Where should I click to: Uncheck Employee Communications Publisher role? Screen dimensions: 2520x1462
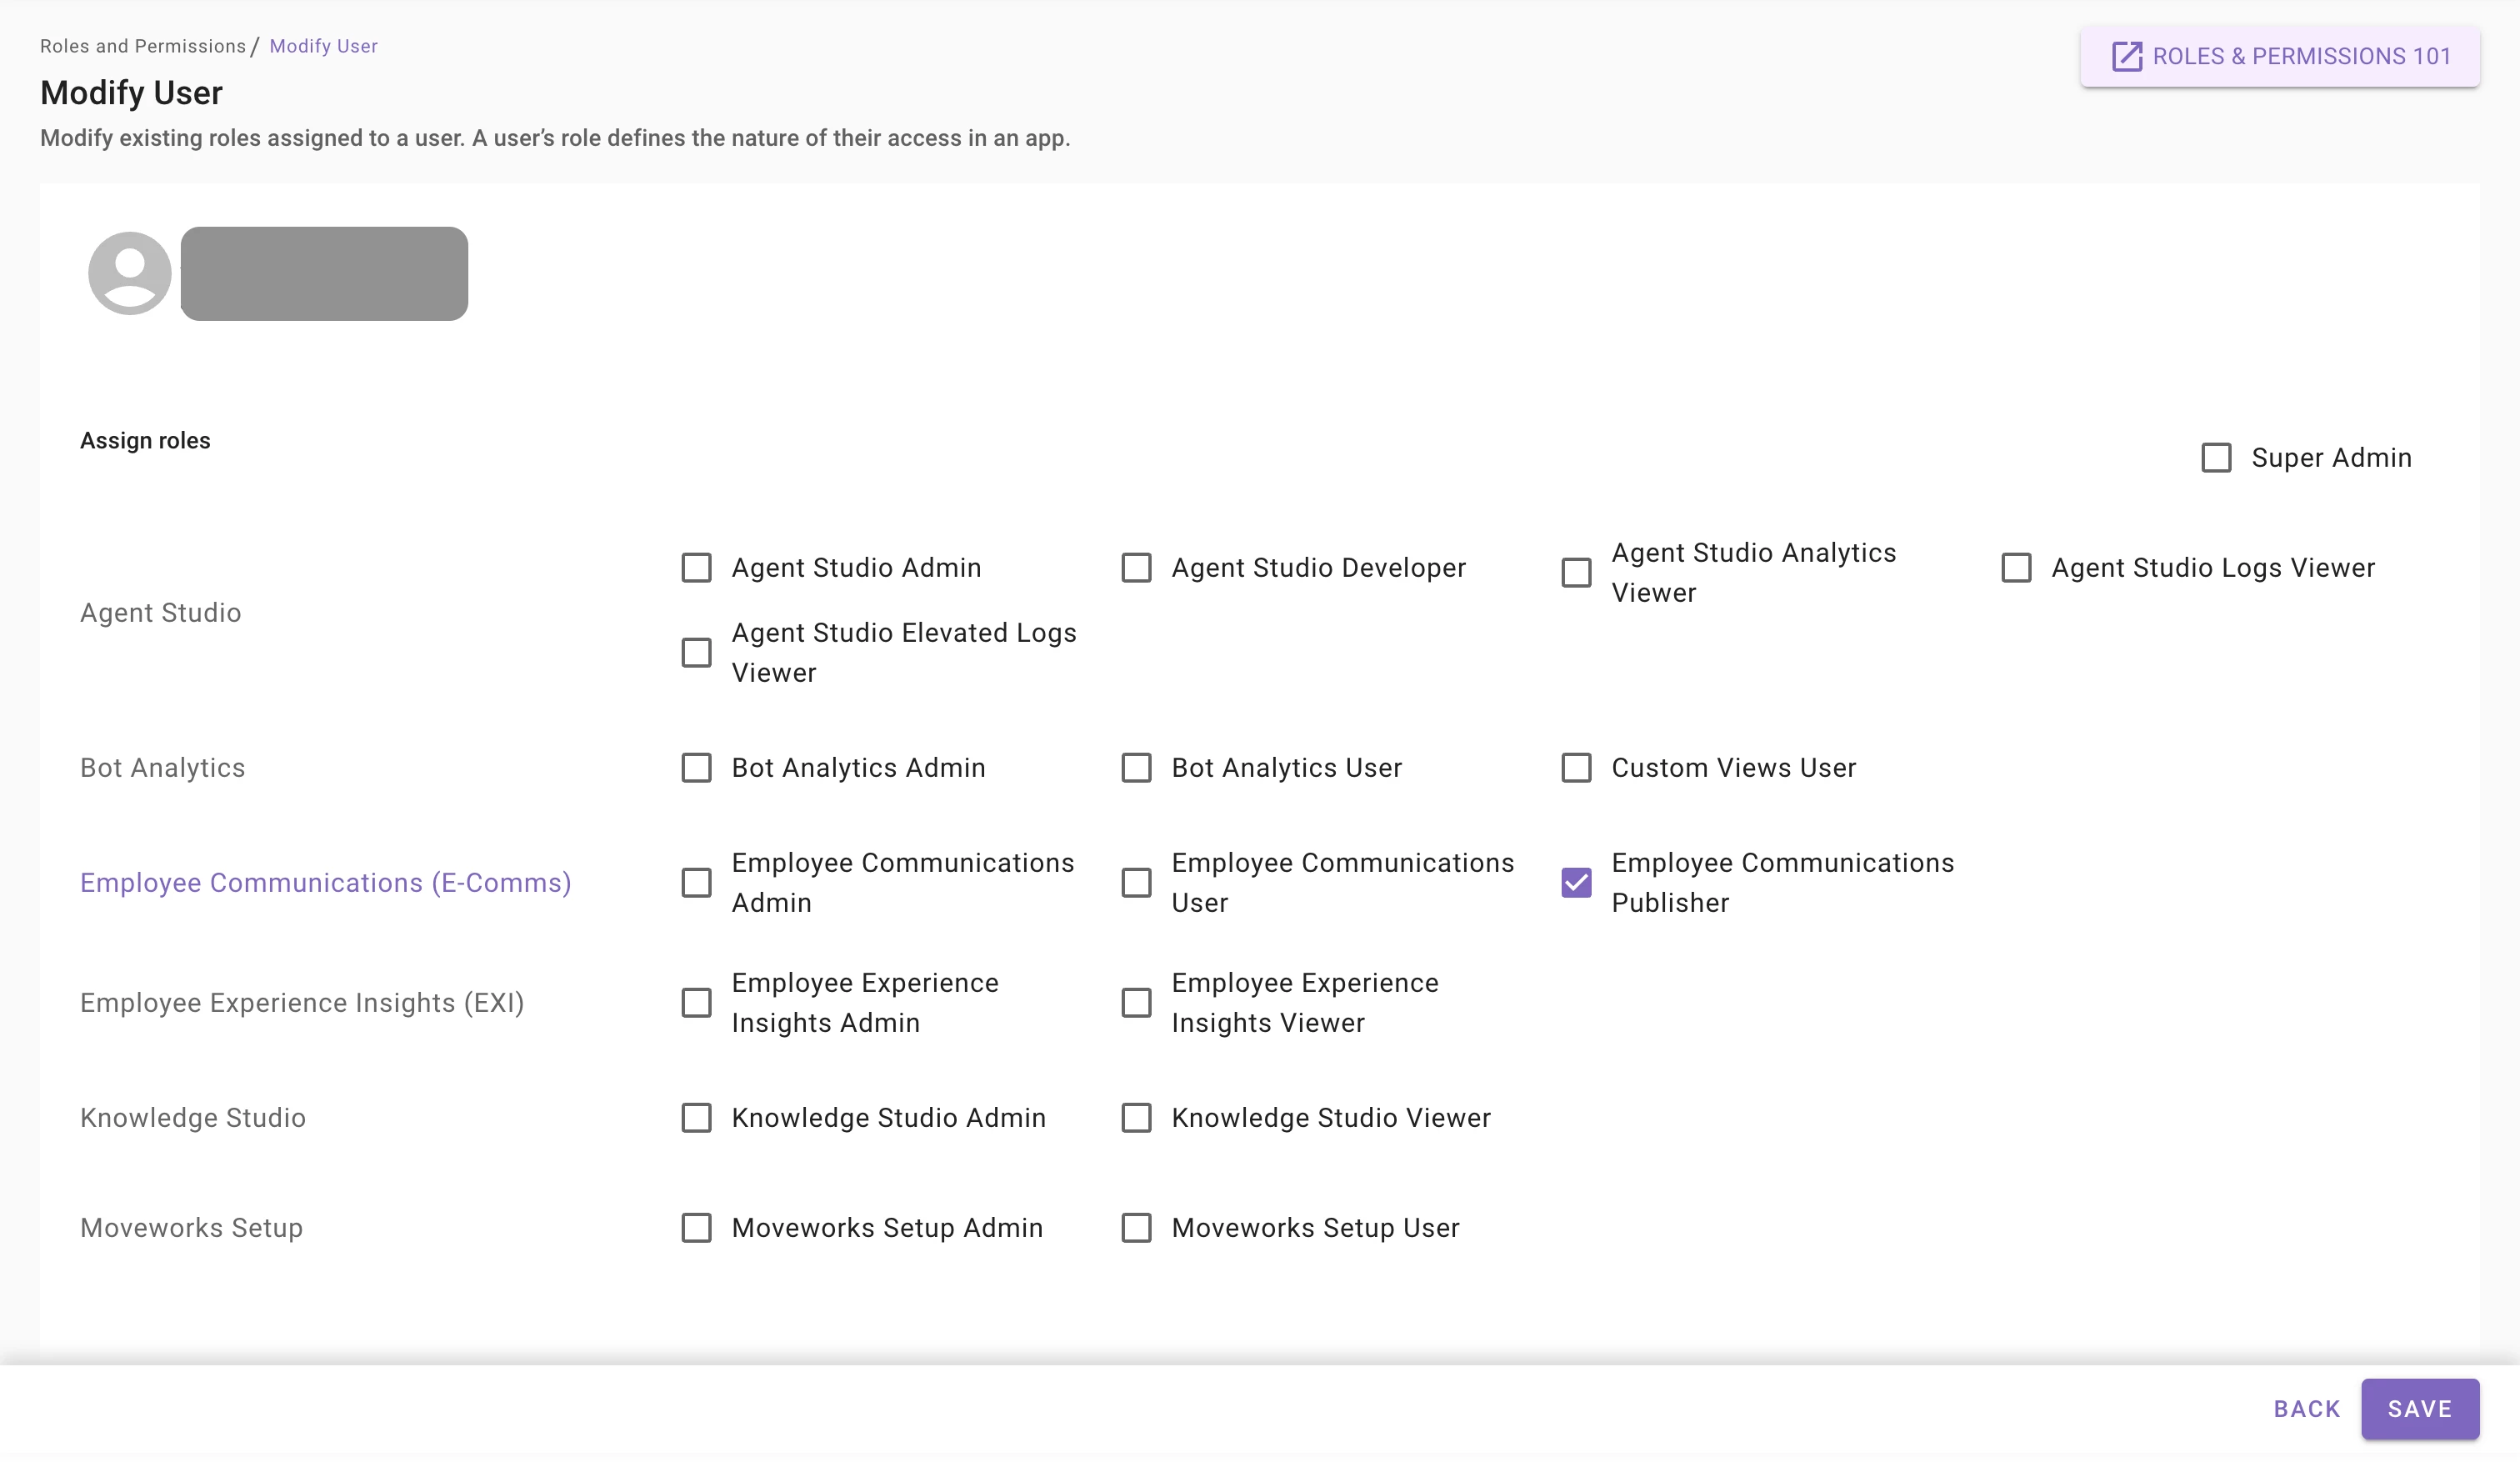(1576, 882)
